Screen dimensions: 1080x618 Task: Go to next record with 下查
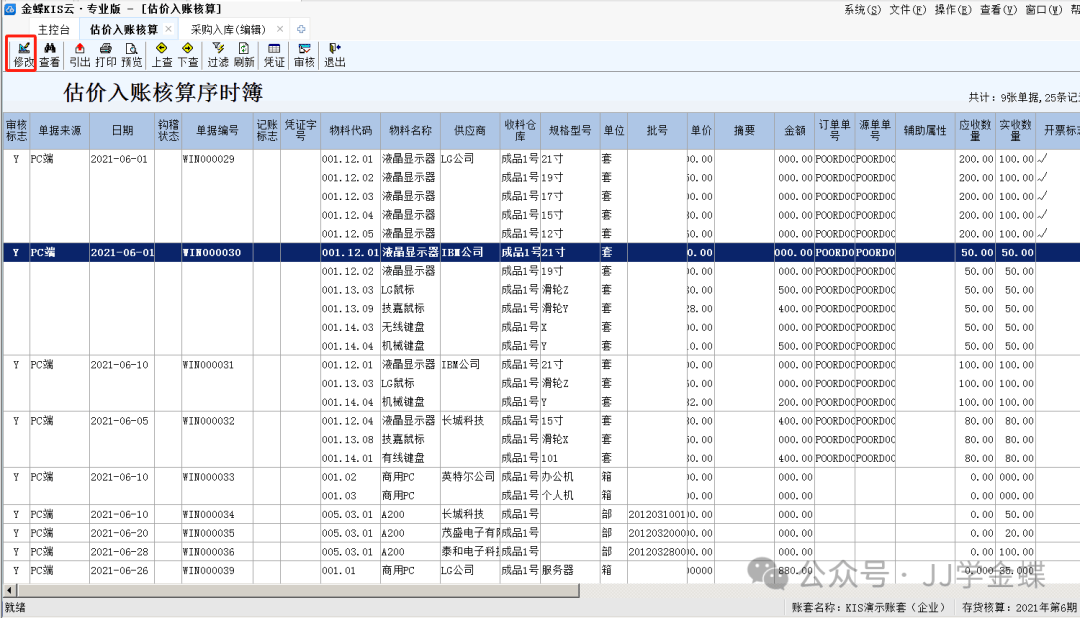point(187,54)
